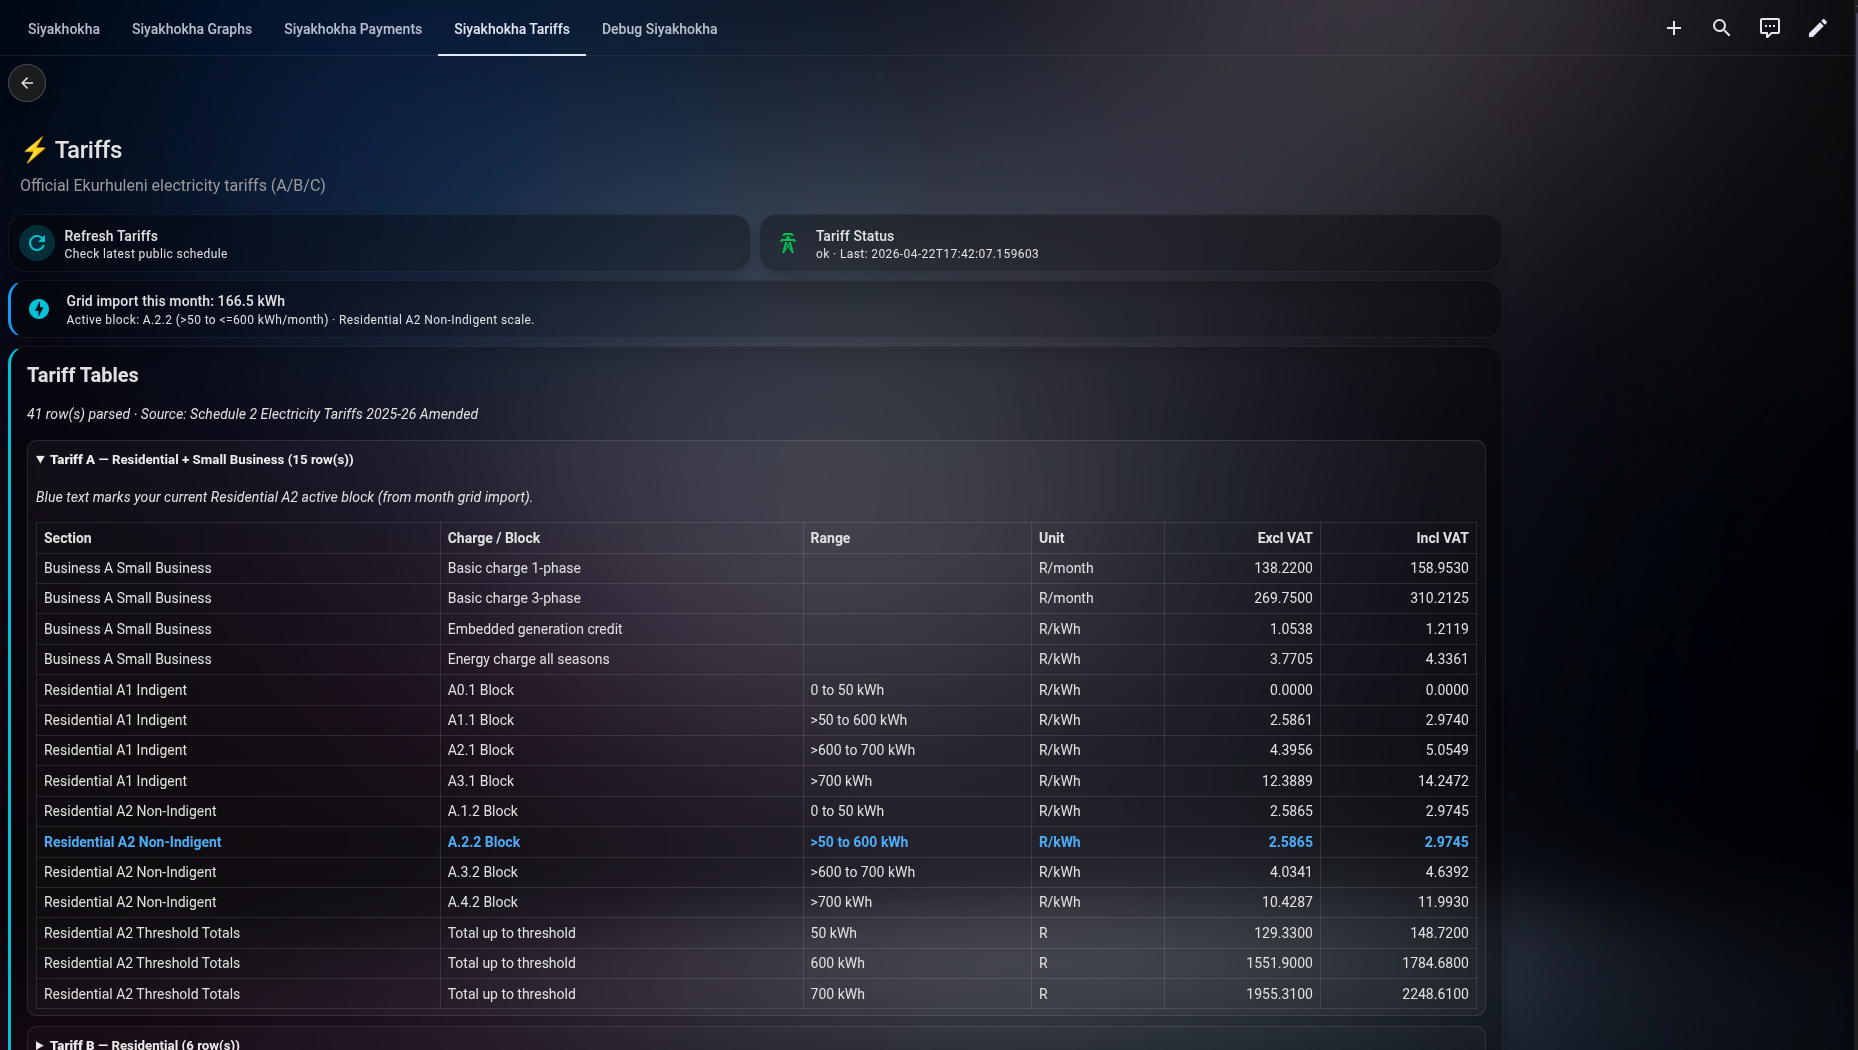Viewport: 1858px width, 1050px height.
Task: Open the Tariff Status card
Action: tap(1130, 243)
